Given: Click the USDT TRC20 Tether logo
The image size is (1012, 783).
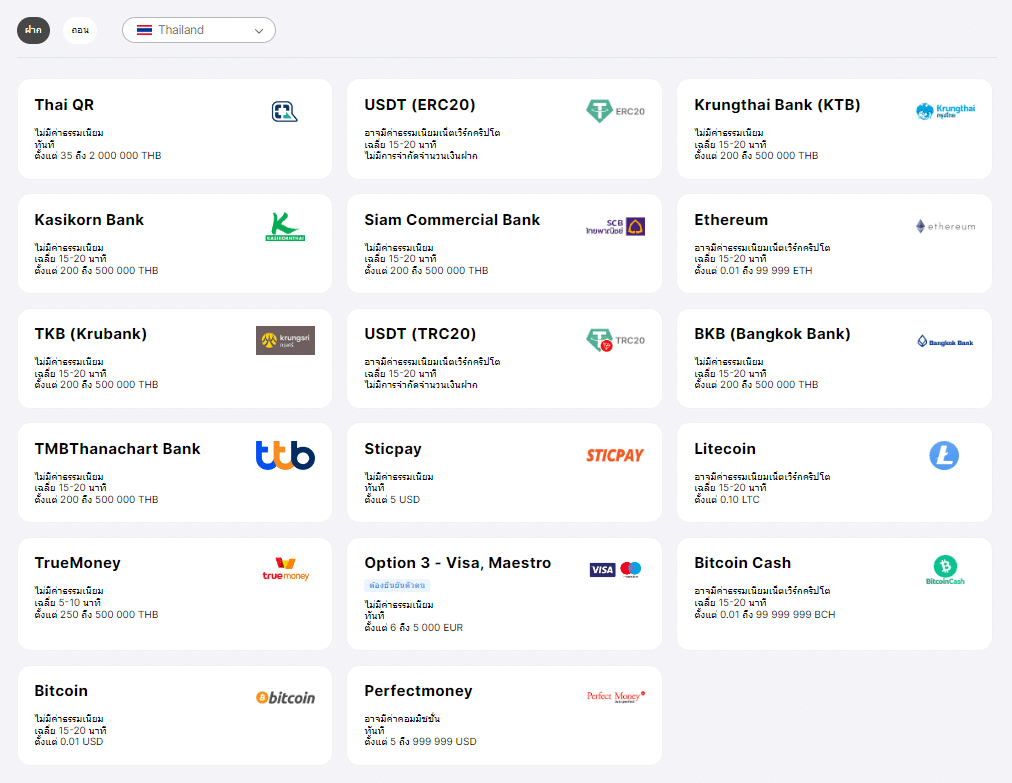Looking at the screenshot, I should pyautogui.click(x=616, y=340).
